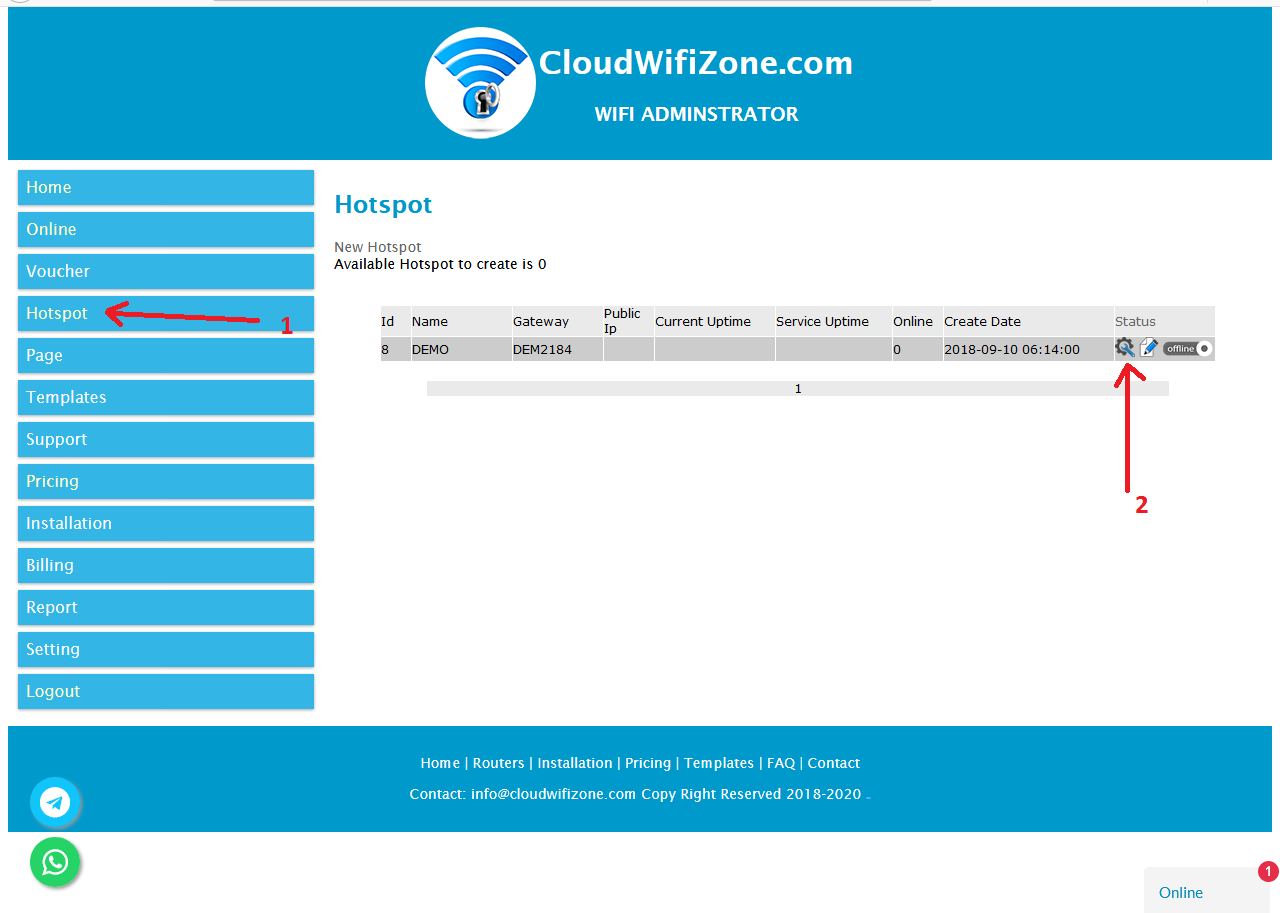
Task: Open the FAQ footer link
Action: tap(781, 763)
